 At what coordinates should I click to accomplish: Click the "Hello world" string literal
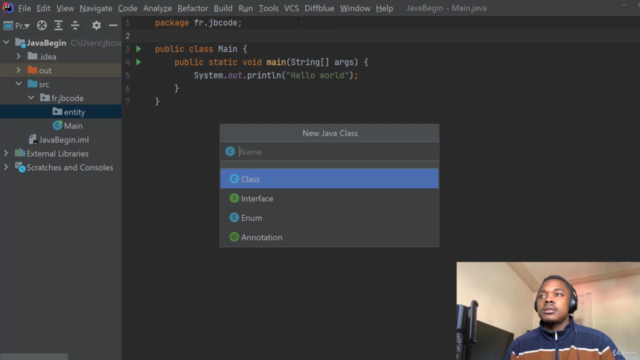point(317,76)
